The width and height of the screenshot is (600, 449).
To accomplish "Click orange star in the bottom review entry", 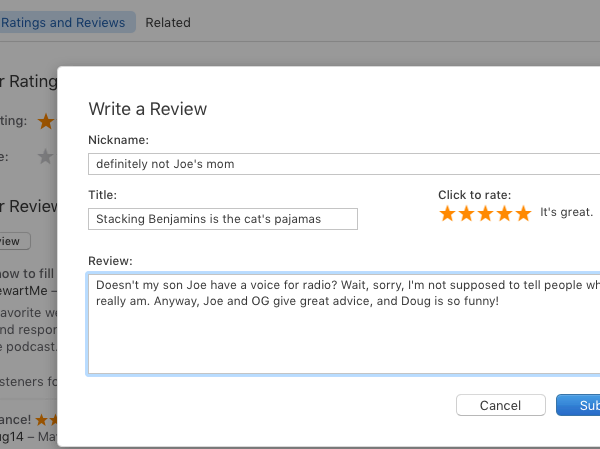I will 41,420.
